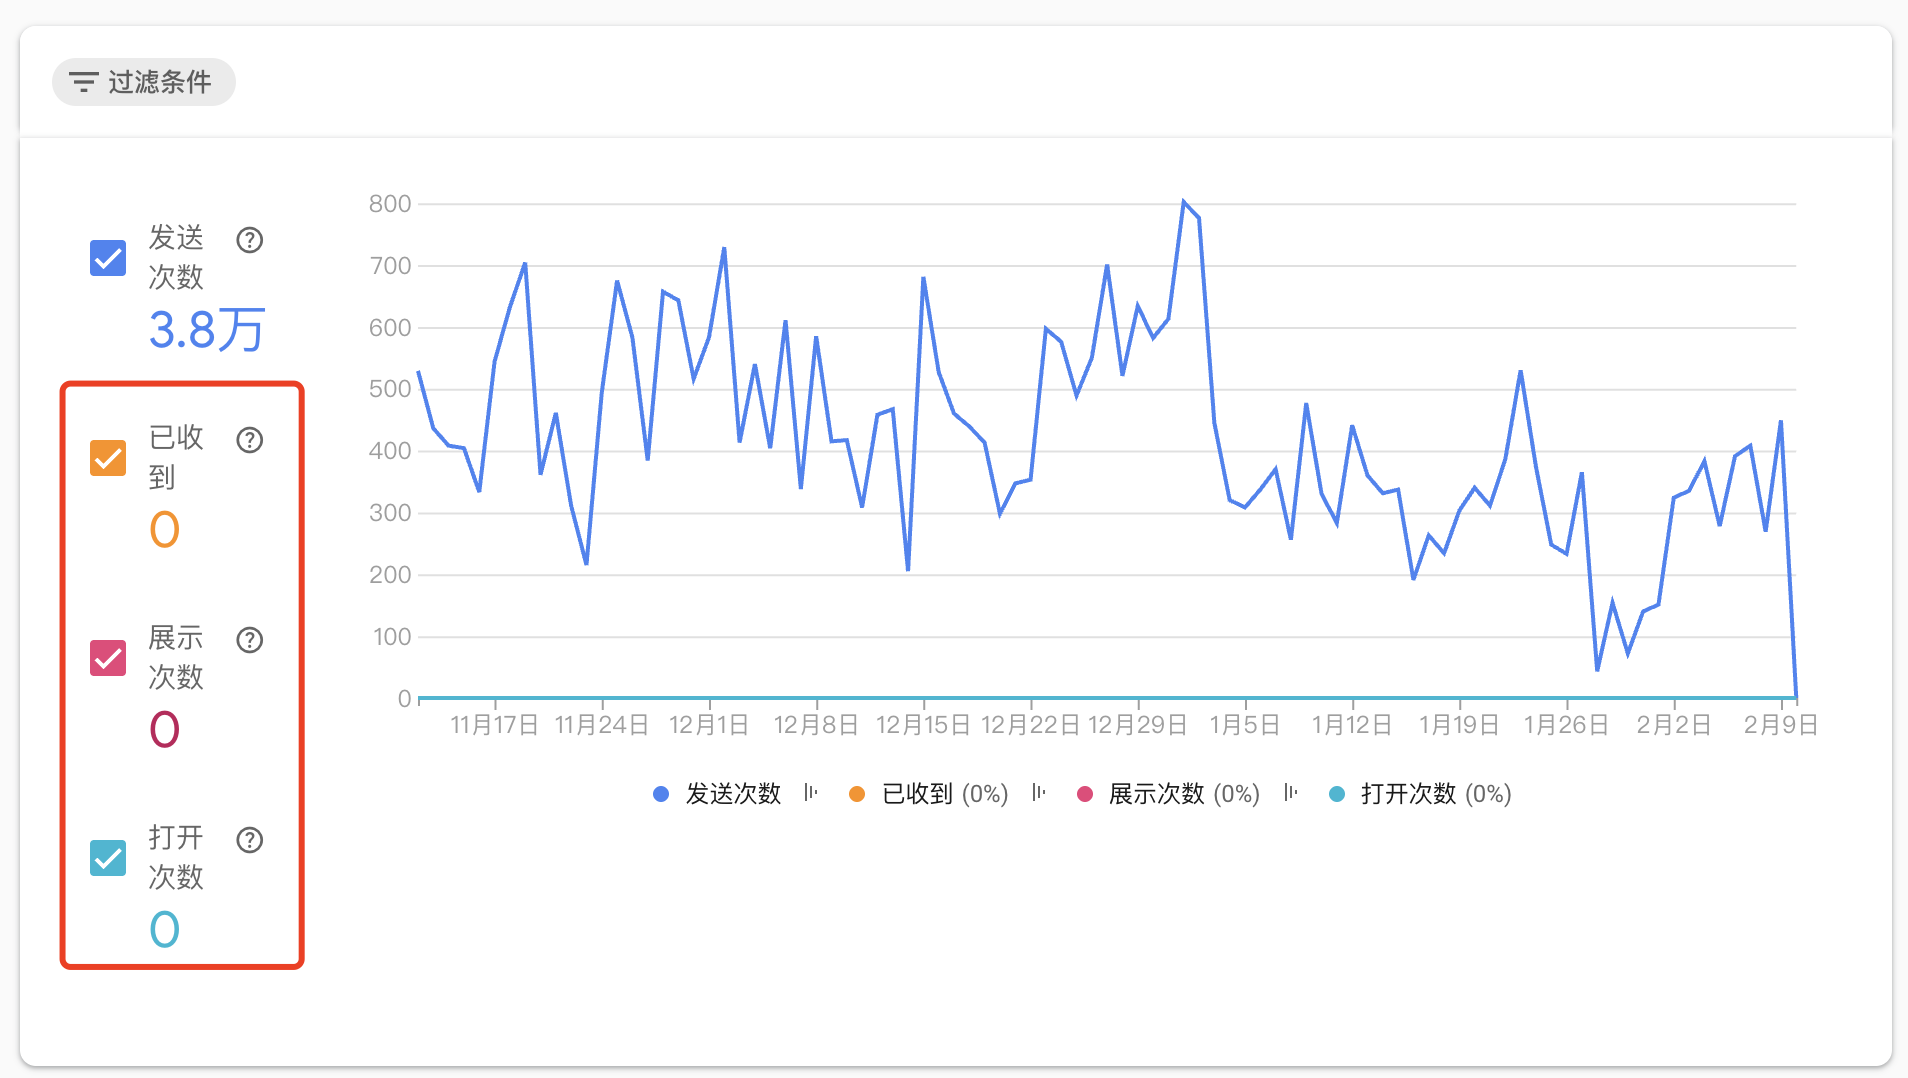Click the filter lines icon

pyautogui.click(x=83, y=82)
